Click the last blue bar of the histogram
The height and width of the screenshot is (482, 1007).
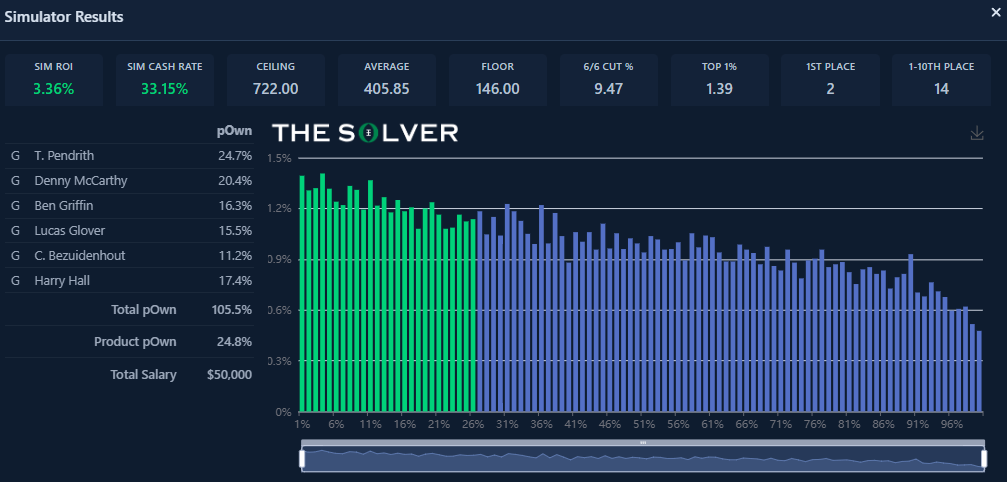click(979, 371)
